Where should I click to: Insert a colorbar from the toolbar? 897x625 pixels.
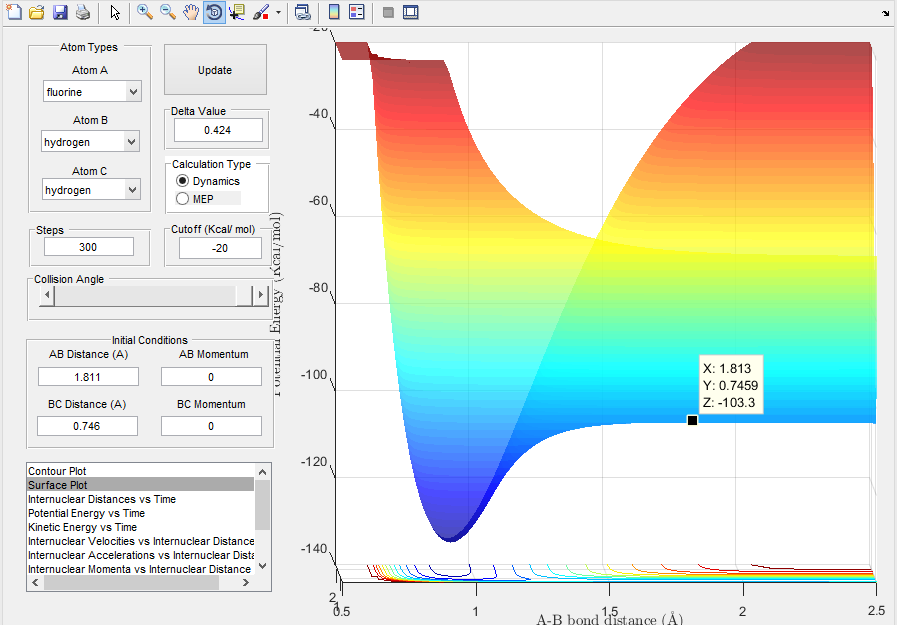(334, 13)
